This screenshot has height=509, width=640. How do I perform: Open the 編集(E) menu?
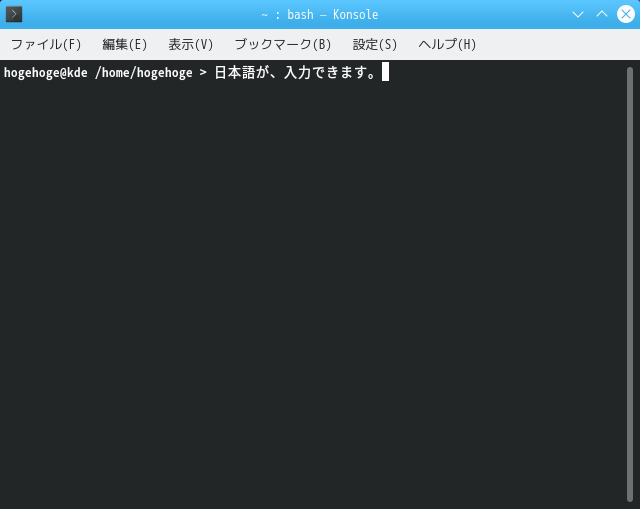tap(124, 44)
